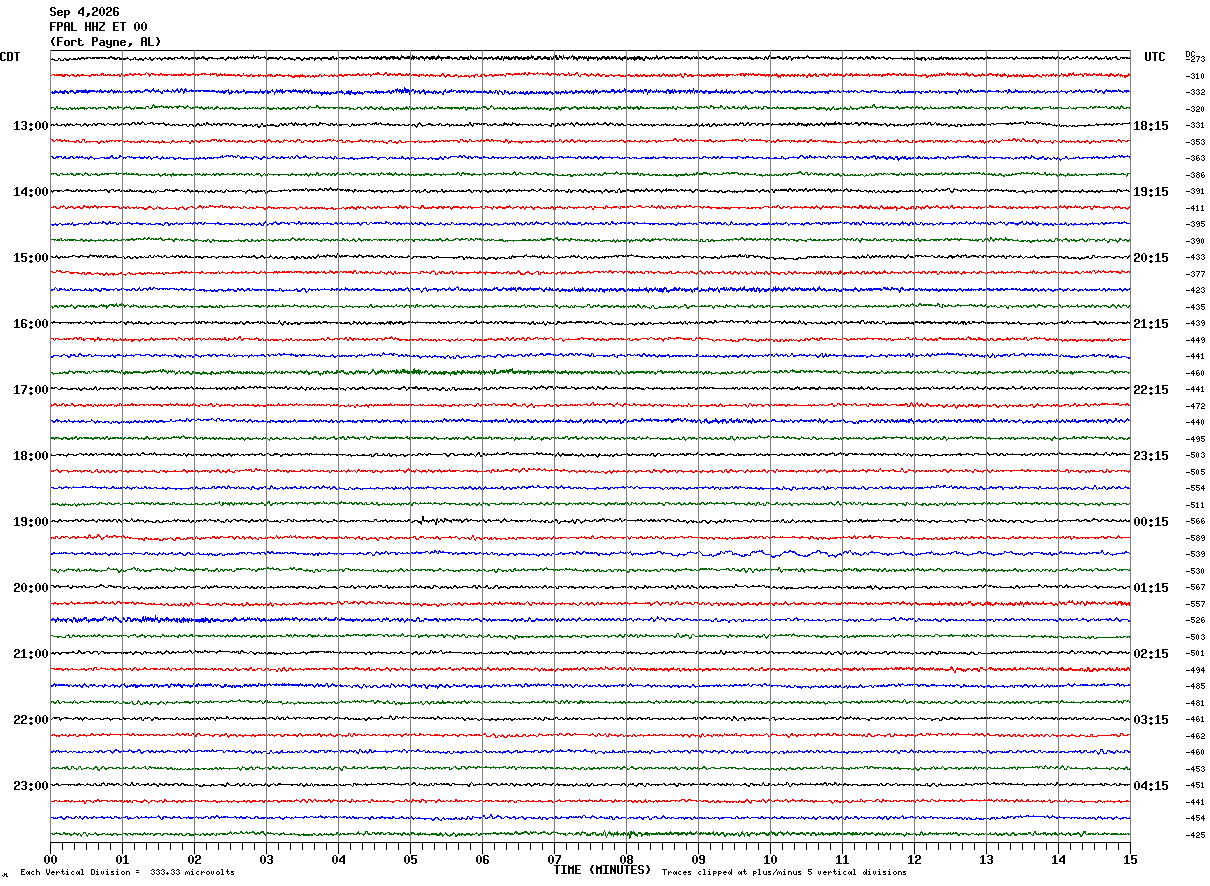Click the 00:15 UTC time label
Image resolution: width=1210 pixels, height=886 pixels.
[1151, 522]
